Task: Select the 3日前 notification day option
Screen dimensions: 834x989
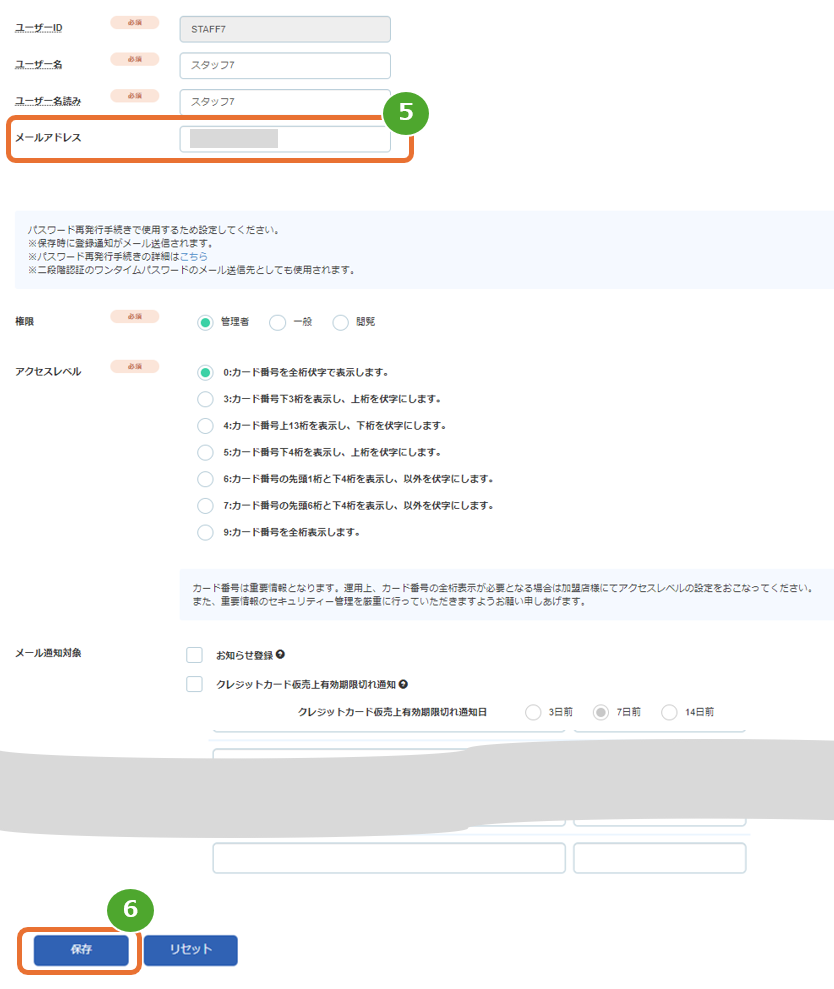Action: tap(533, 712)
